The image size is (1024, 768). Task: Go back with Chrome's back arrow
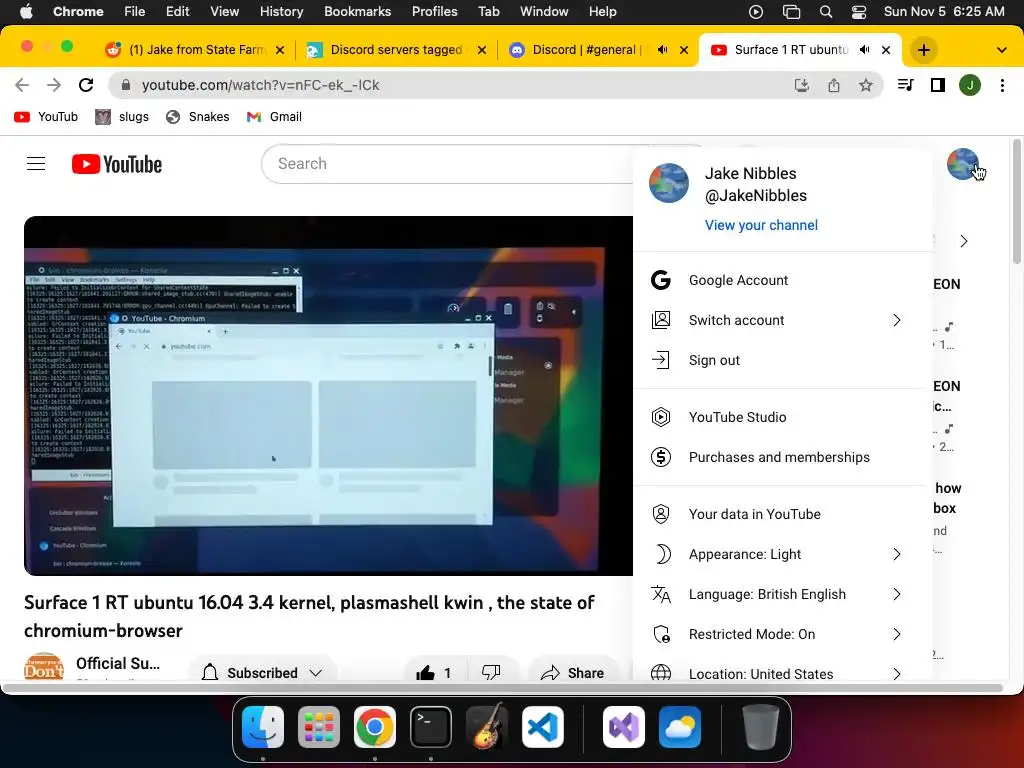pos(22,85)
